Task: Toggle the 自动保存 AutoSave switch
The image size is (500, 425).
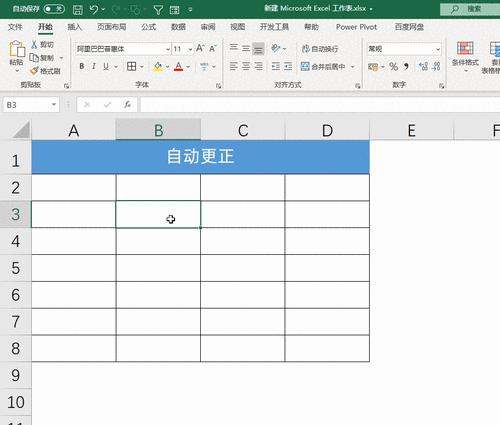Action: 54,9
